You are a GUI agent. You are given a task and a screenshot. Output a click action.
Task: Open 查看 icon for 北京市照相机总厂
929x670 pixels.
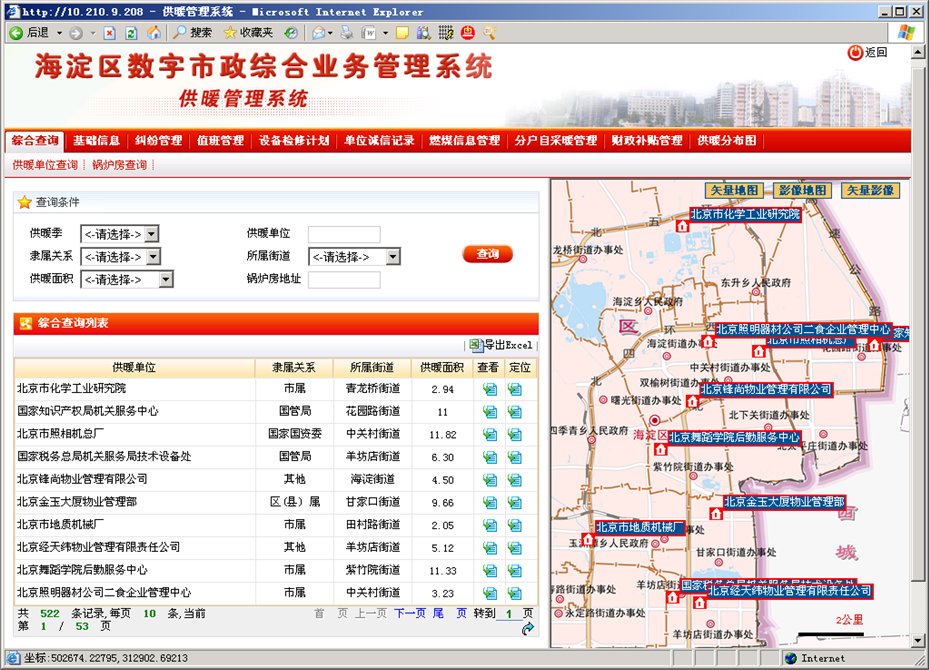tap(489, 434)
